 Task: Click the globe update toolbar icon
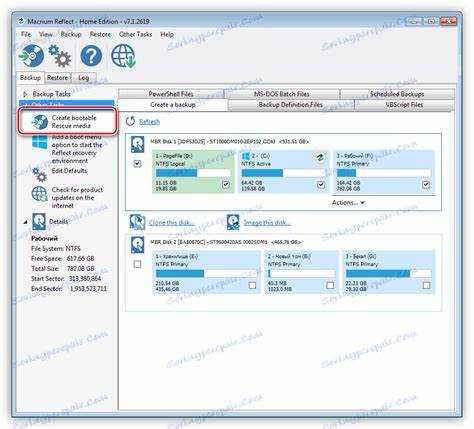(123, 56)
